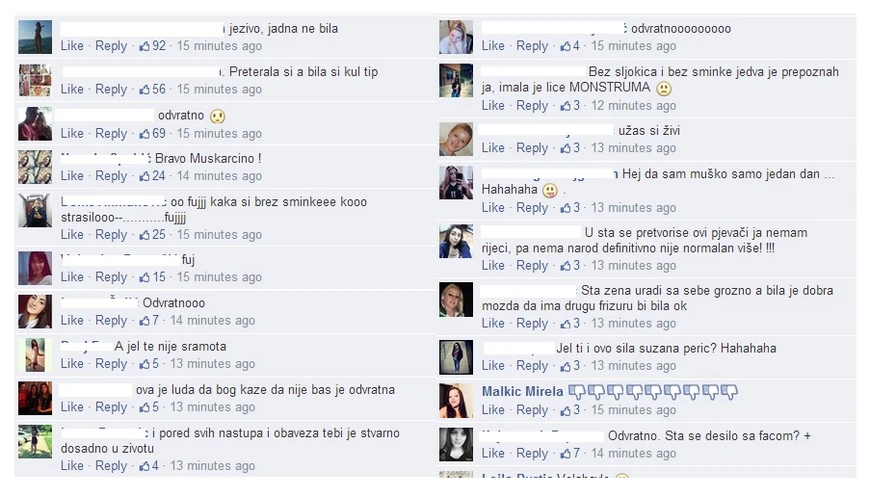
Task: Like the 'jezivo, jadna ne bila' comment
Action: point(72,46)
